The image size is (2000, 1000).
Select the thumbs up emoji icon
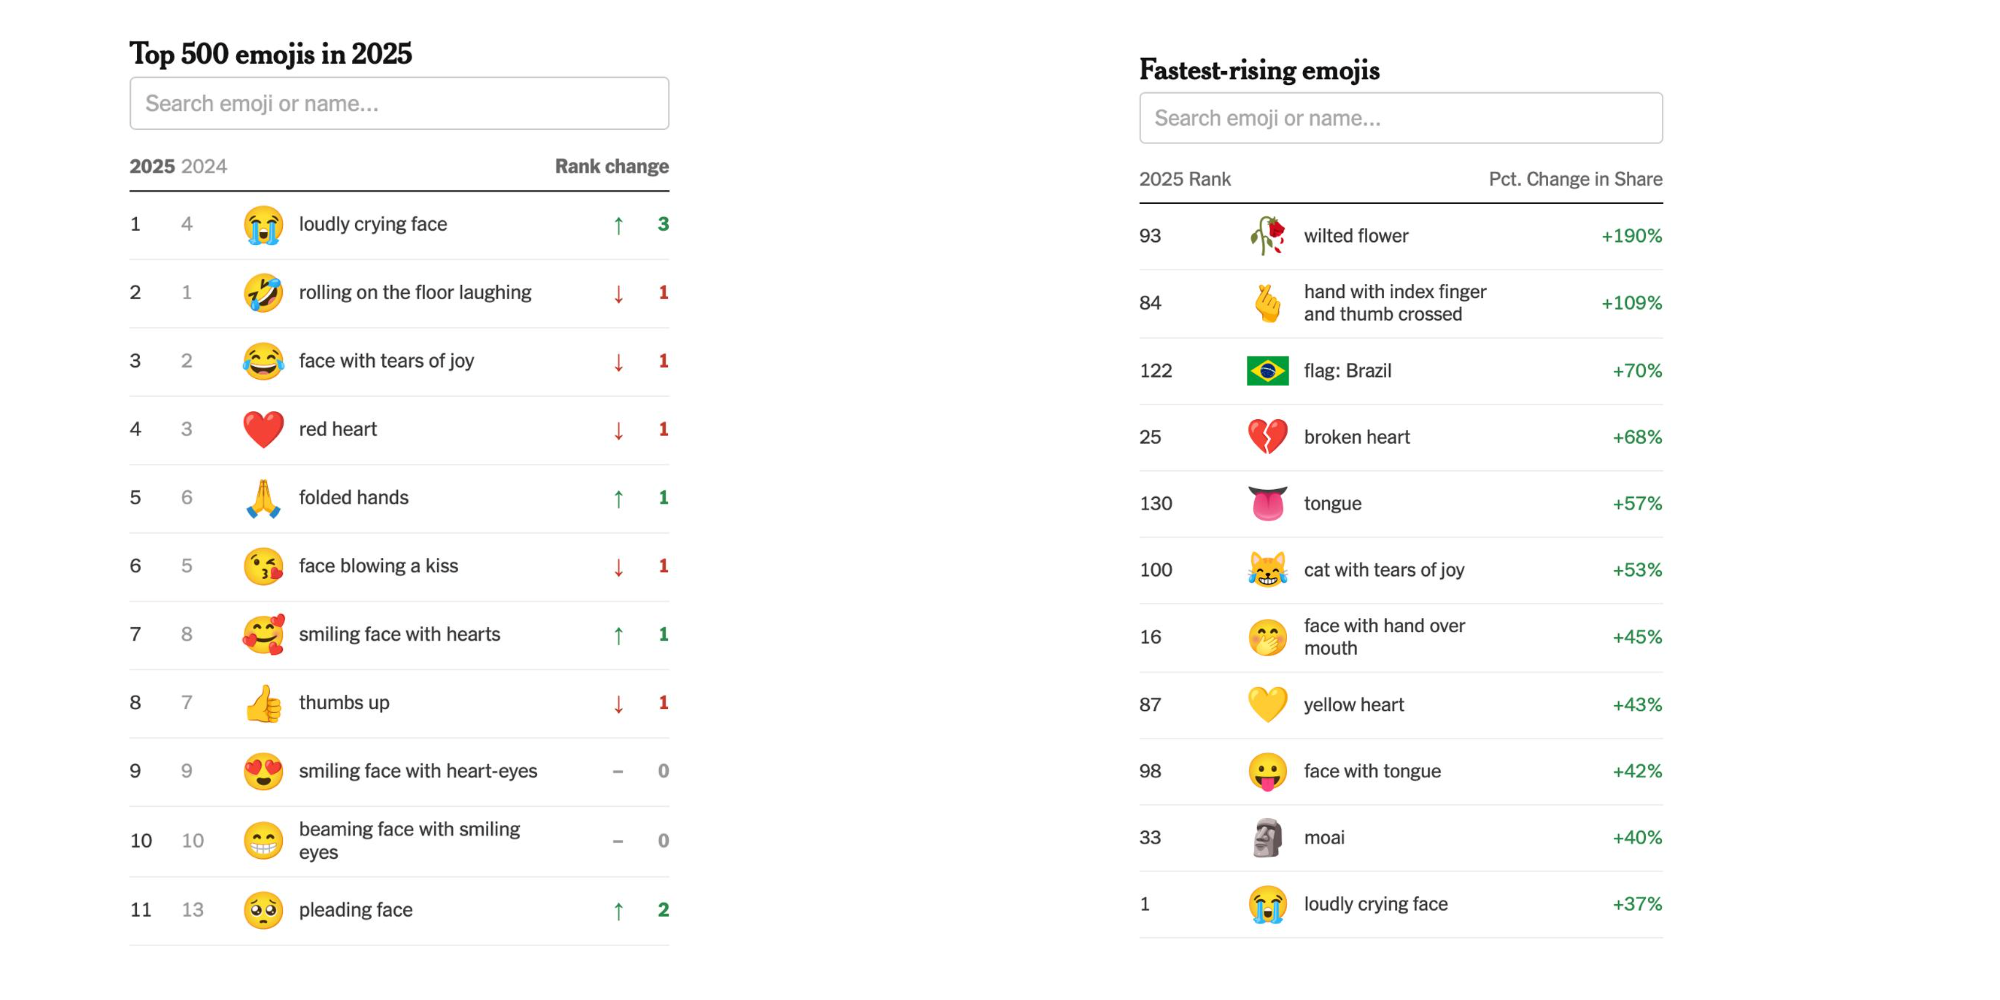pyautogui.click(x=263, y=703)
